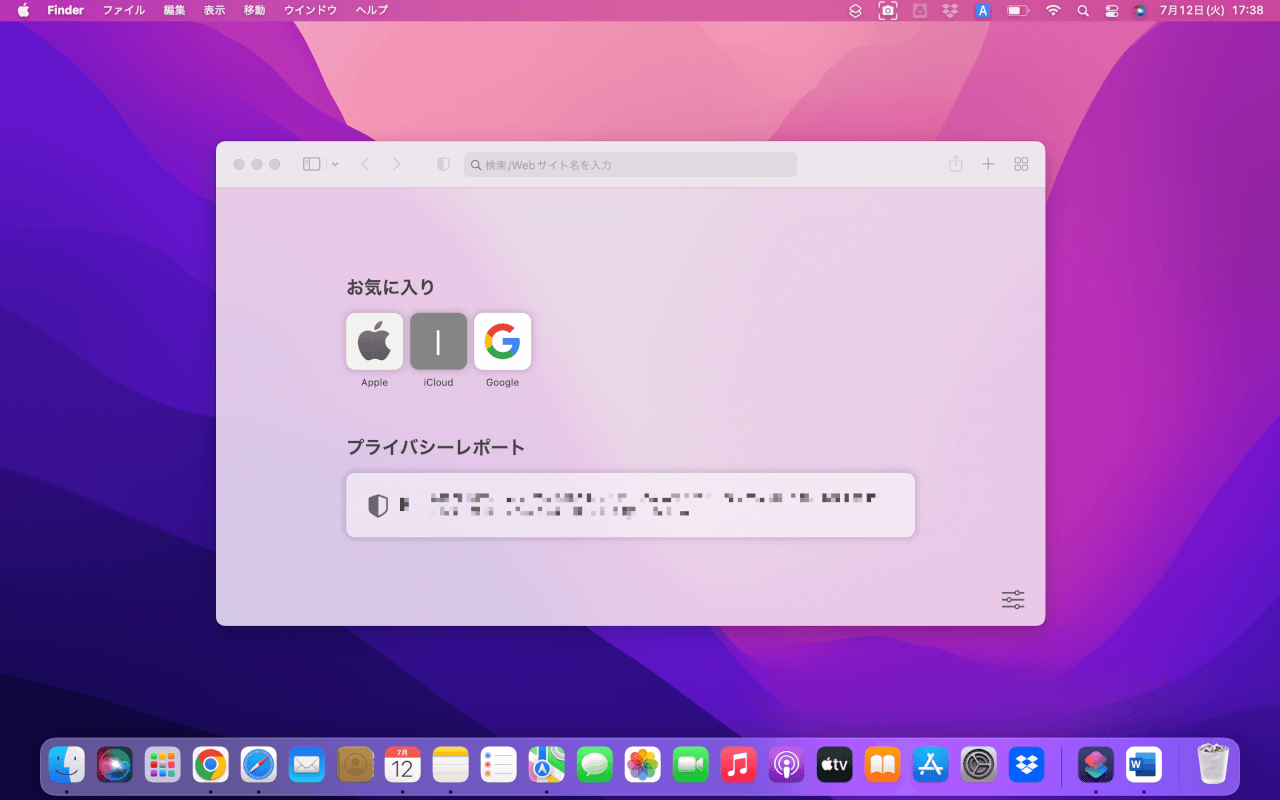Open Messages from the Dock
1280x800 pixels.
point(595,765)
